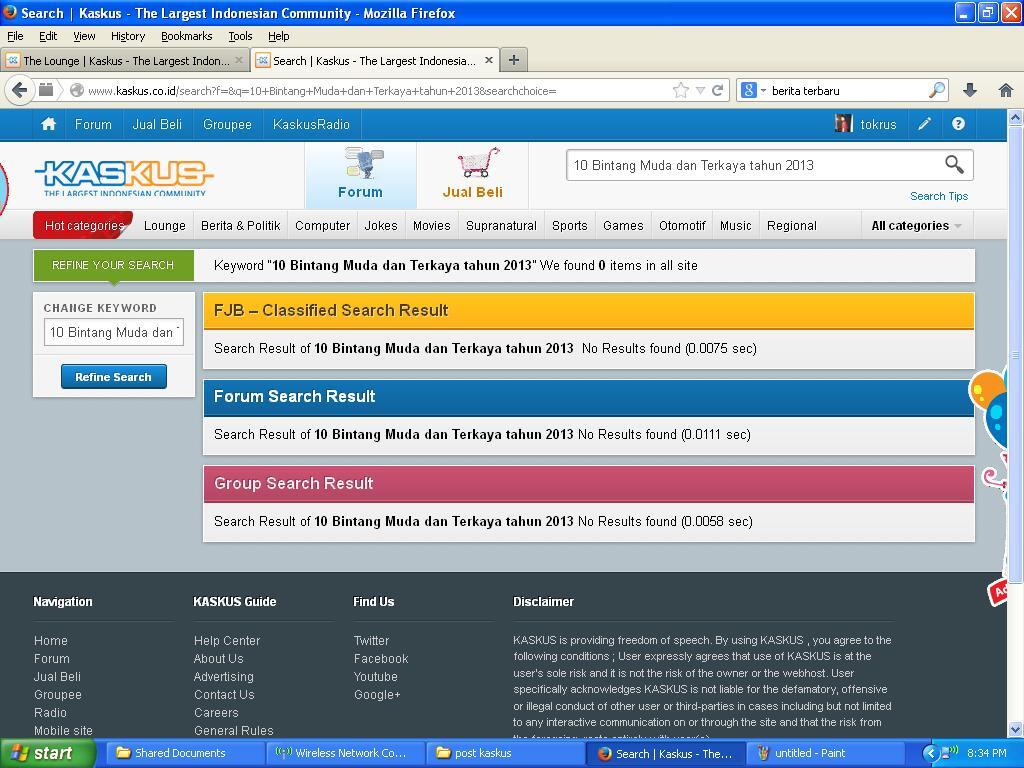Click the Twitter footer link
Image resolution: width=1024 pixels, height=768 pixels.
(372, 641)
